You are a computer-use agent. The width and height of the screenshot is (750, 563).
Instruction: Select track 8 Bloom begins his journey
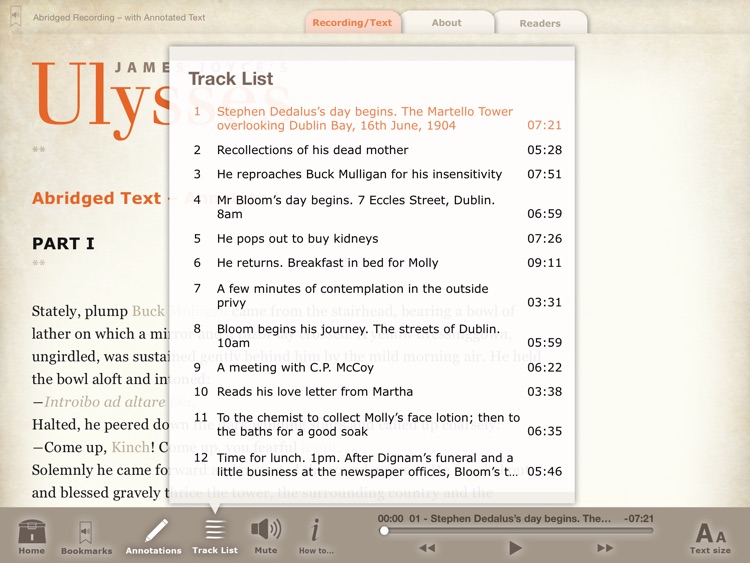377,336
